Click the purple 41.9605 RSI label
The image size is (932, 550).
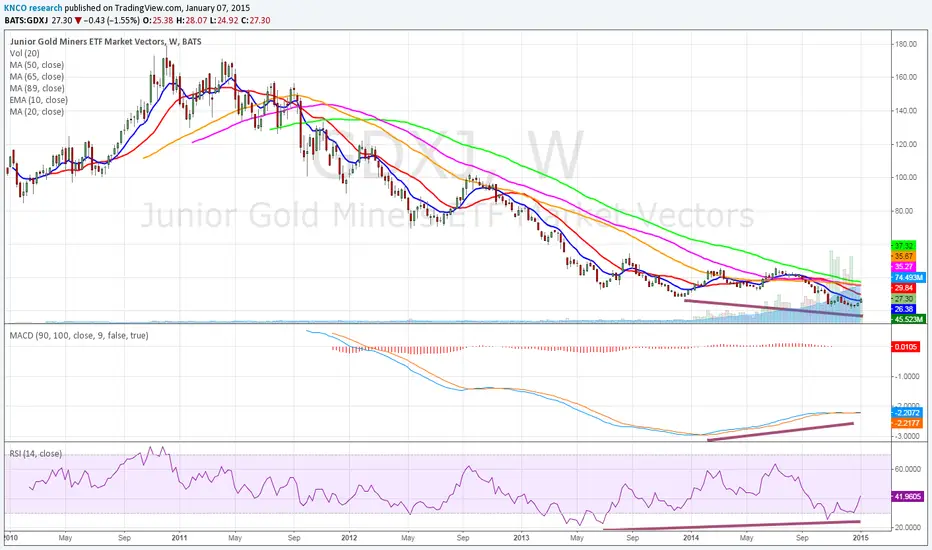pyautogui.click(x=908, y=496)
